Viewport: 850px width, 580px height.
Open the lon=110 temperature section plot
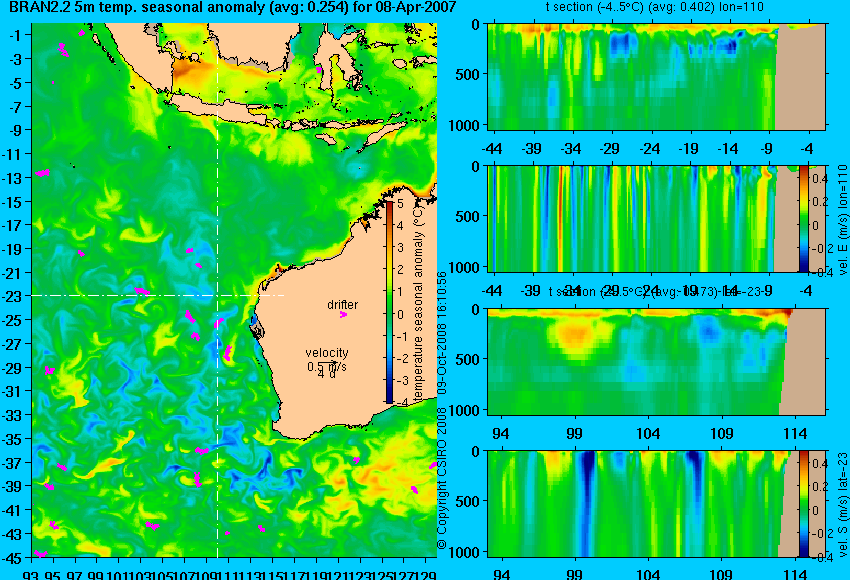656,76
